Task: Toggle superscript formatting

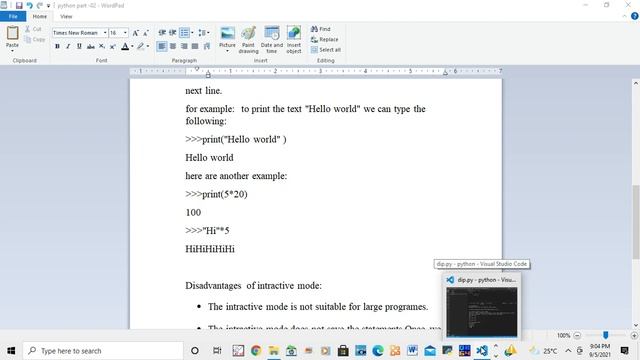Action: tap(113, 46)
